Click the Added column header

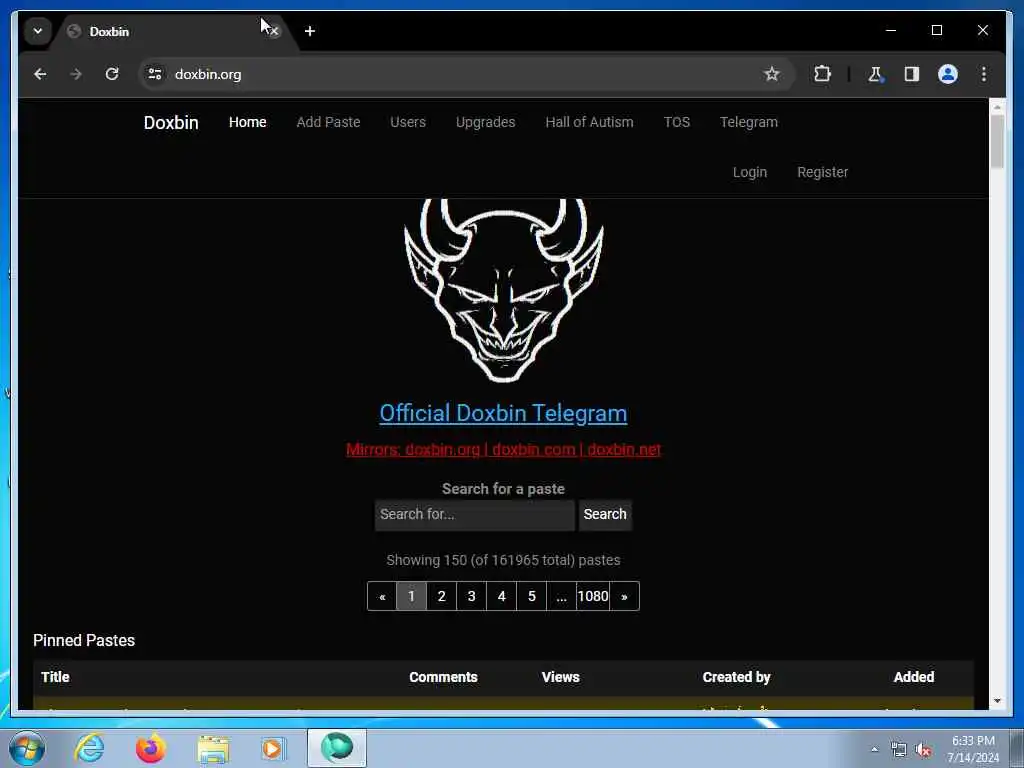point(914,677)
